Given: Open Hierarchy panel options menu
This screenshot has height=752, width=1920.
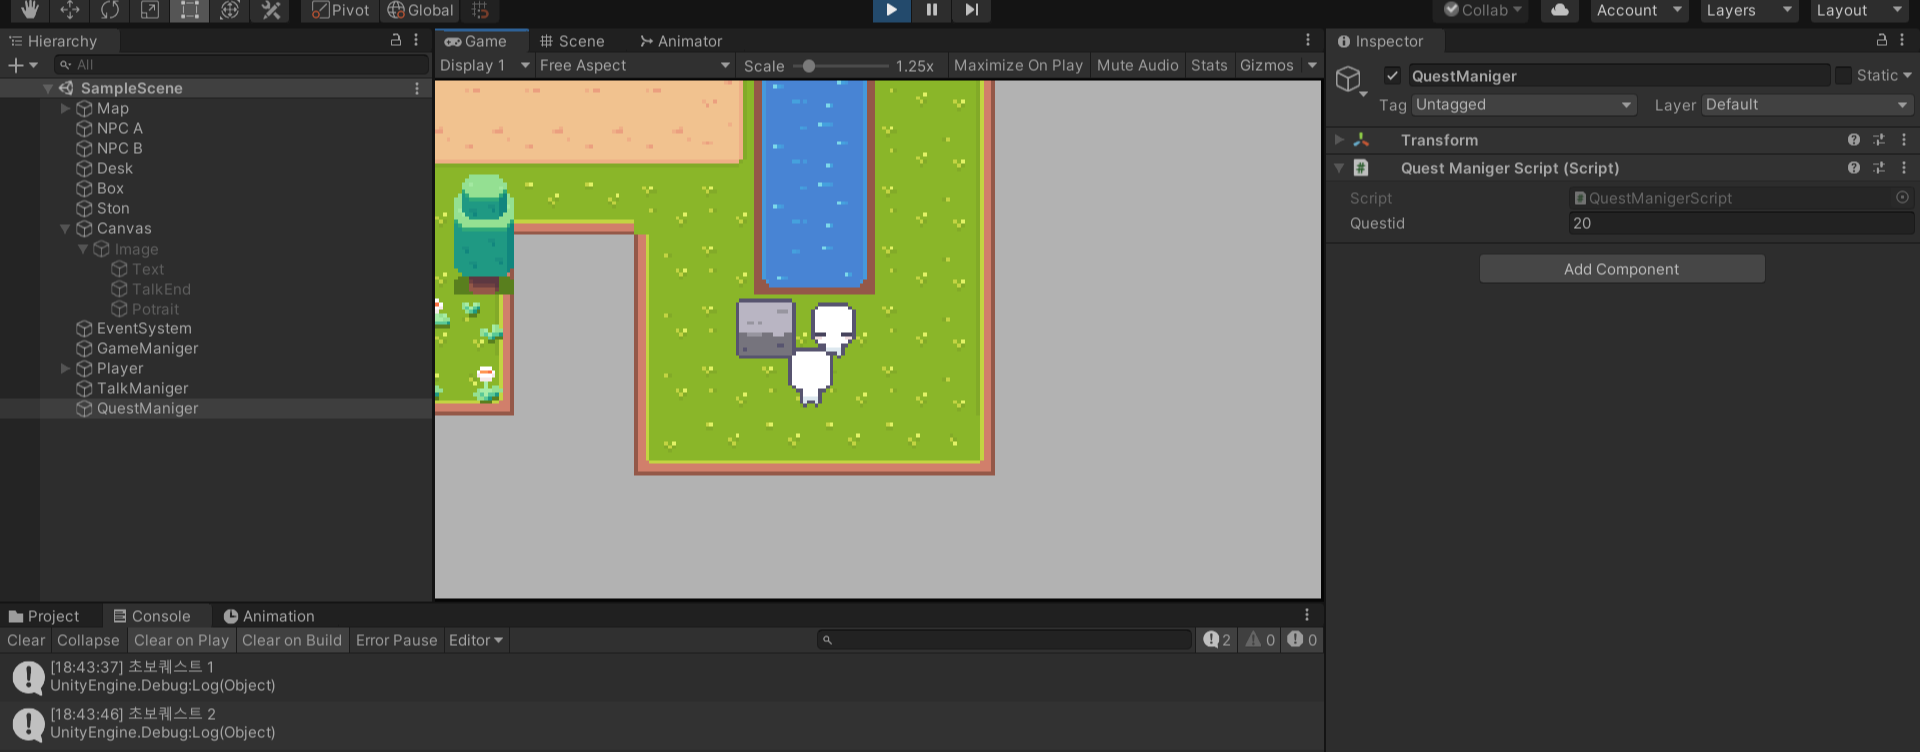Looking at the screenshot, I should pos(416,40).
